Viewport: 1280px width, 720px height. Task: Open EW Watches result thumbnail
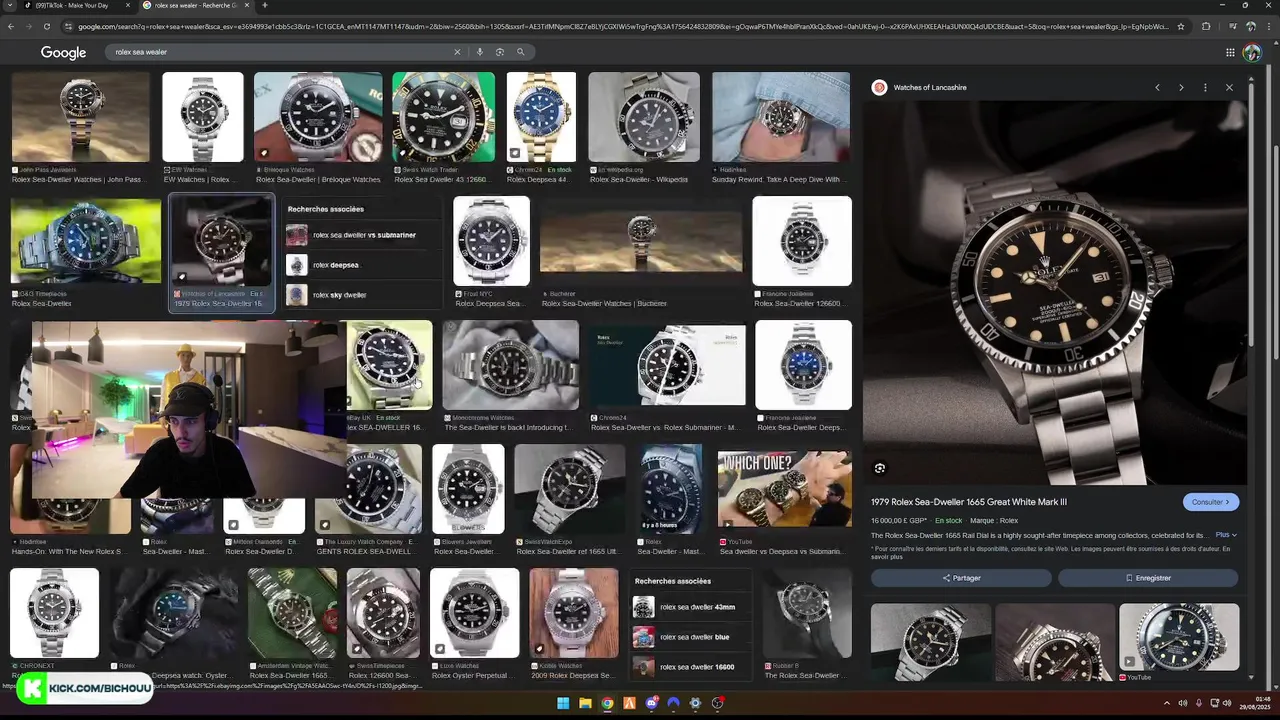[x=203, y=117]
